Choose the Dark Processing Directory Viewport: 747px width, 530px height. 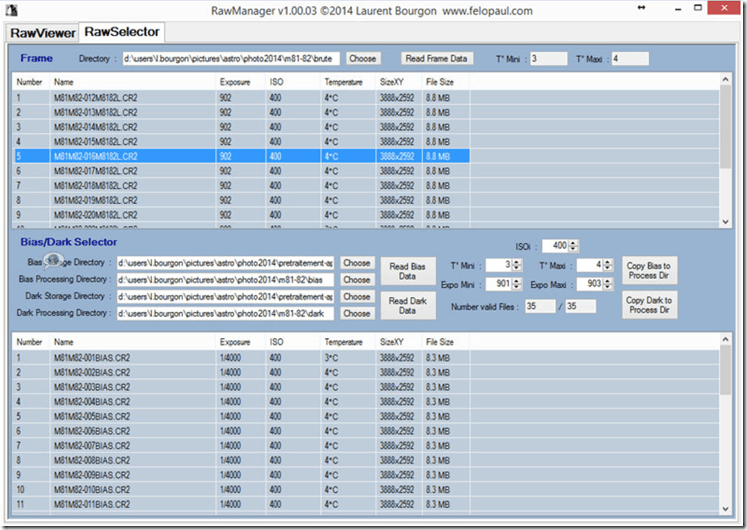(x=357, y=313)
